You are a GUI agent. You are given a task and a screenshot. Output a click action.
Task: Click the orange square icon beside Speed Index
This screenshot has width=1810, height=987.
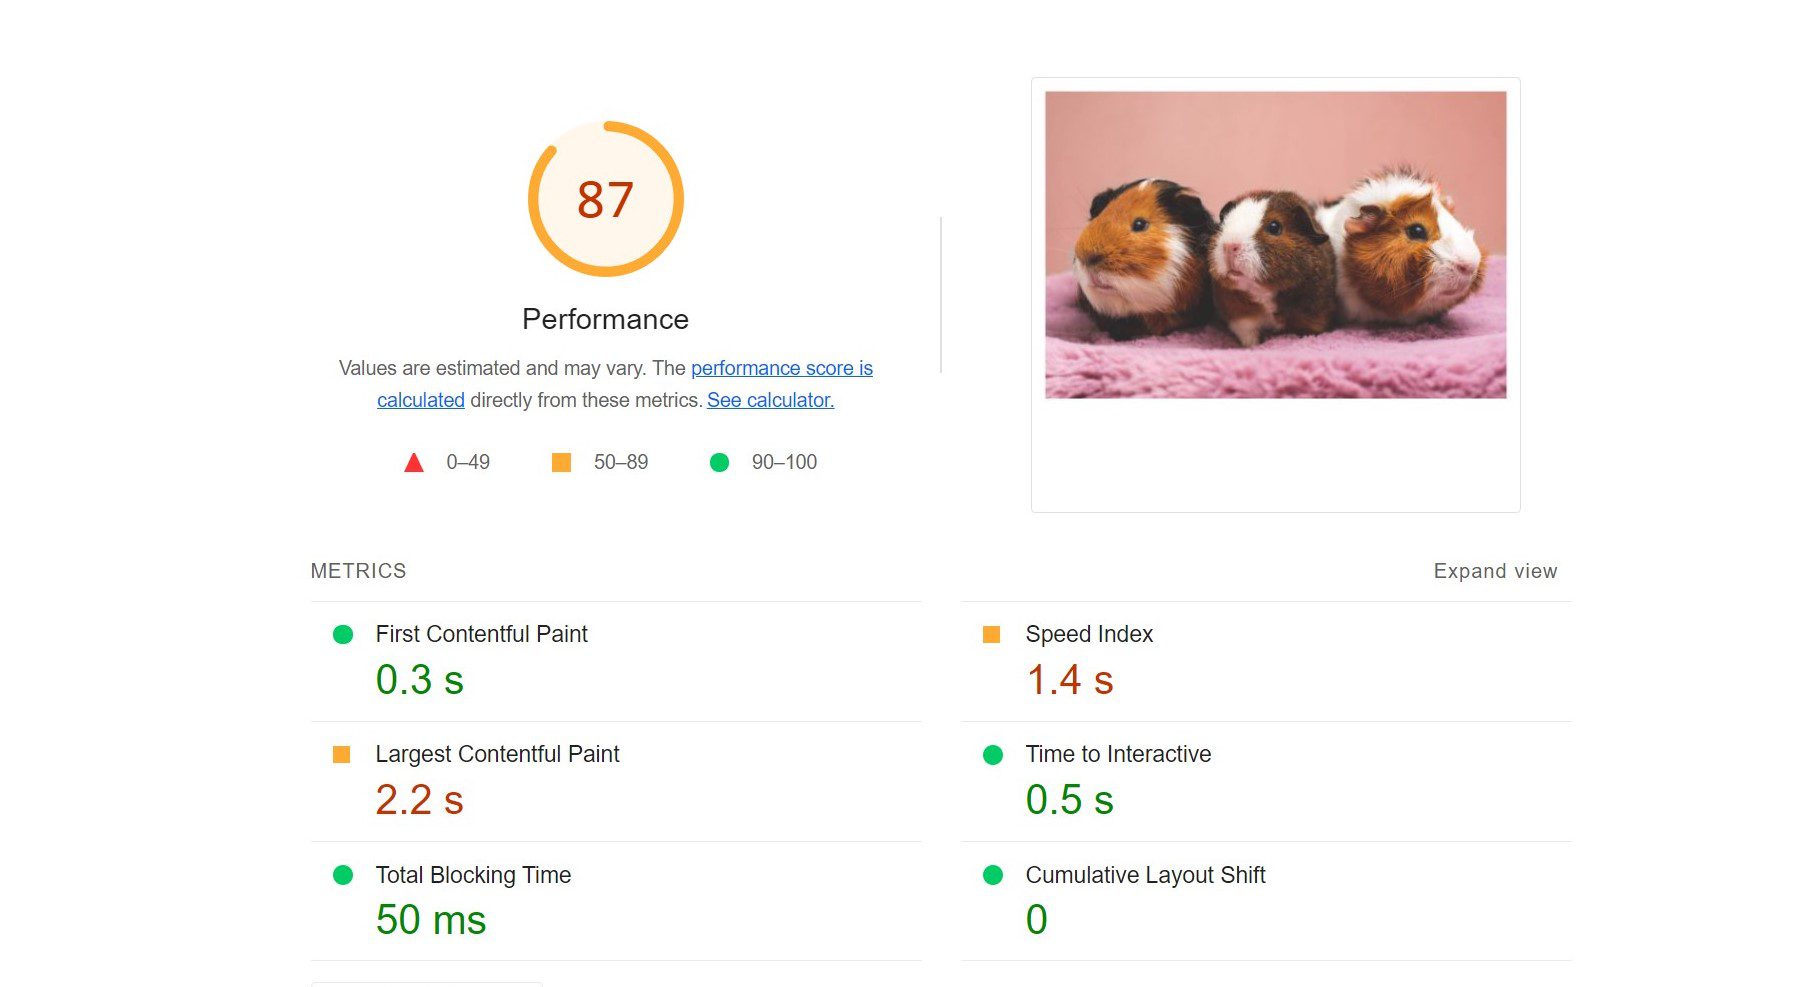tap(994, 634)
